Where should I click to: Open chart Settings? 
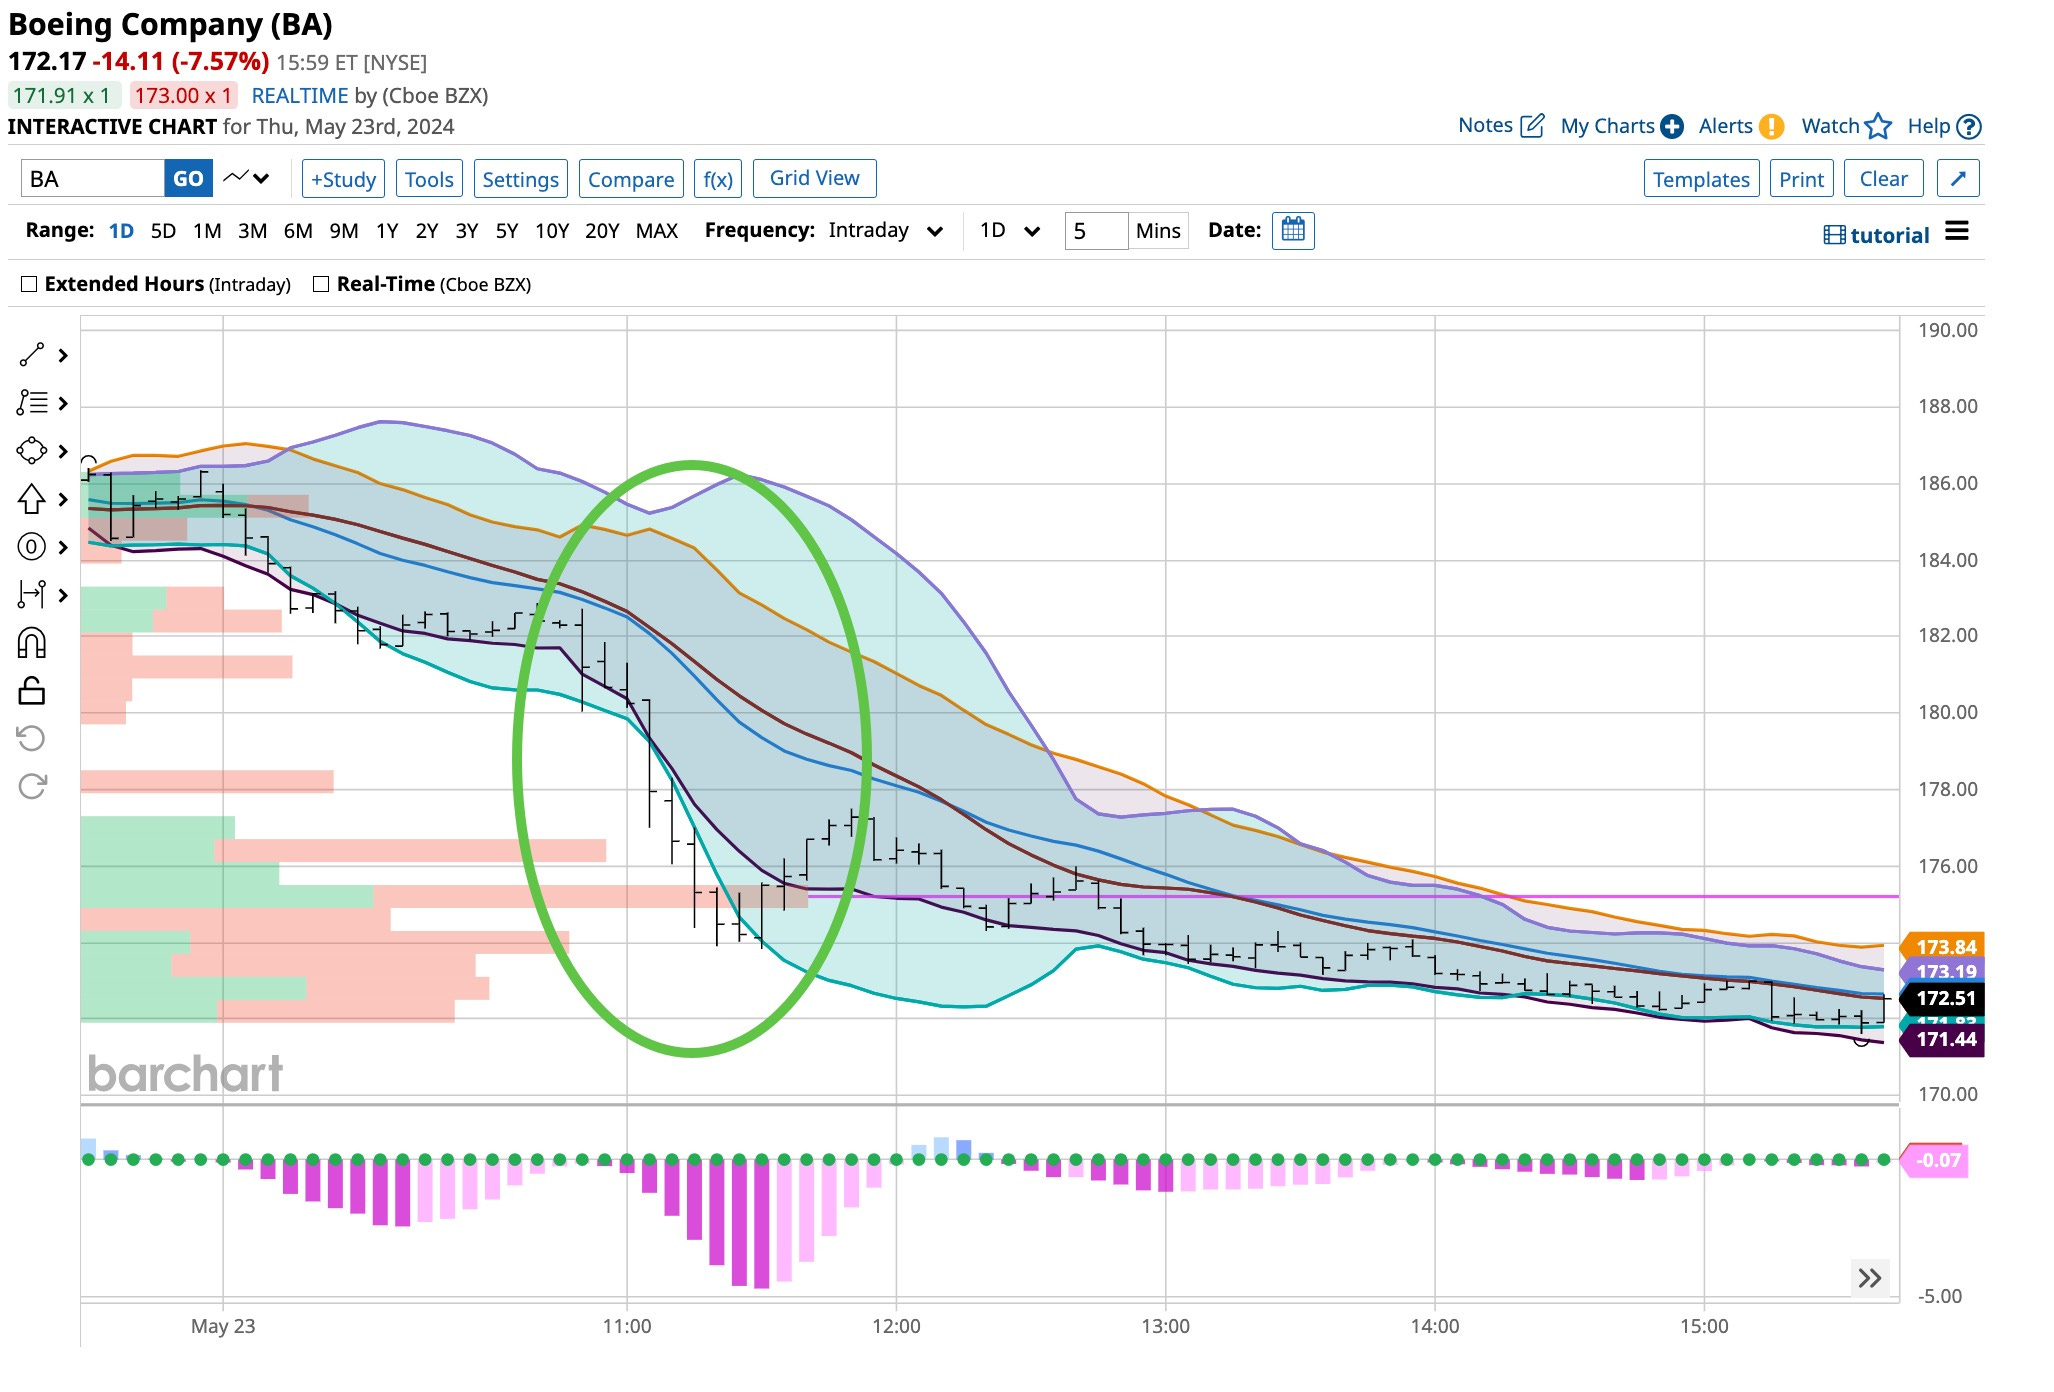click(520, 179)
